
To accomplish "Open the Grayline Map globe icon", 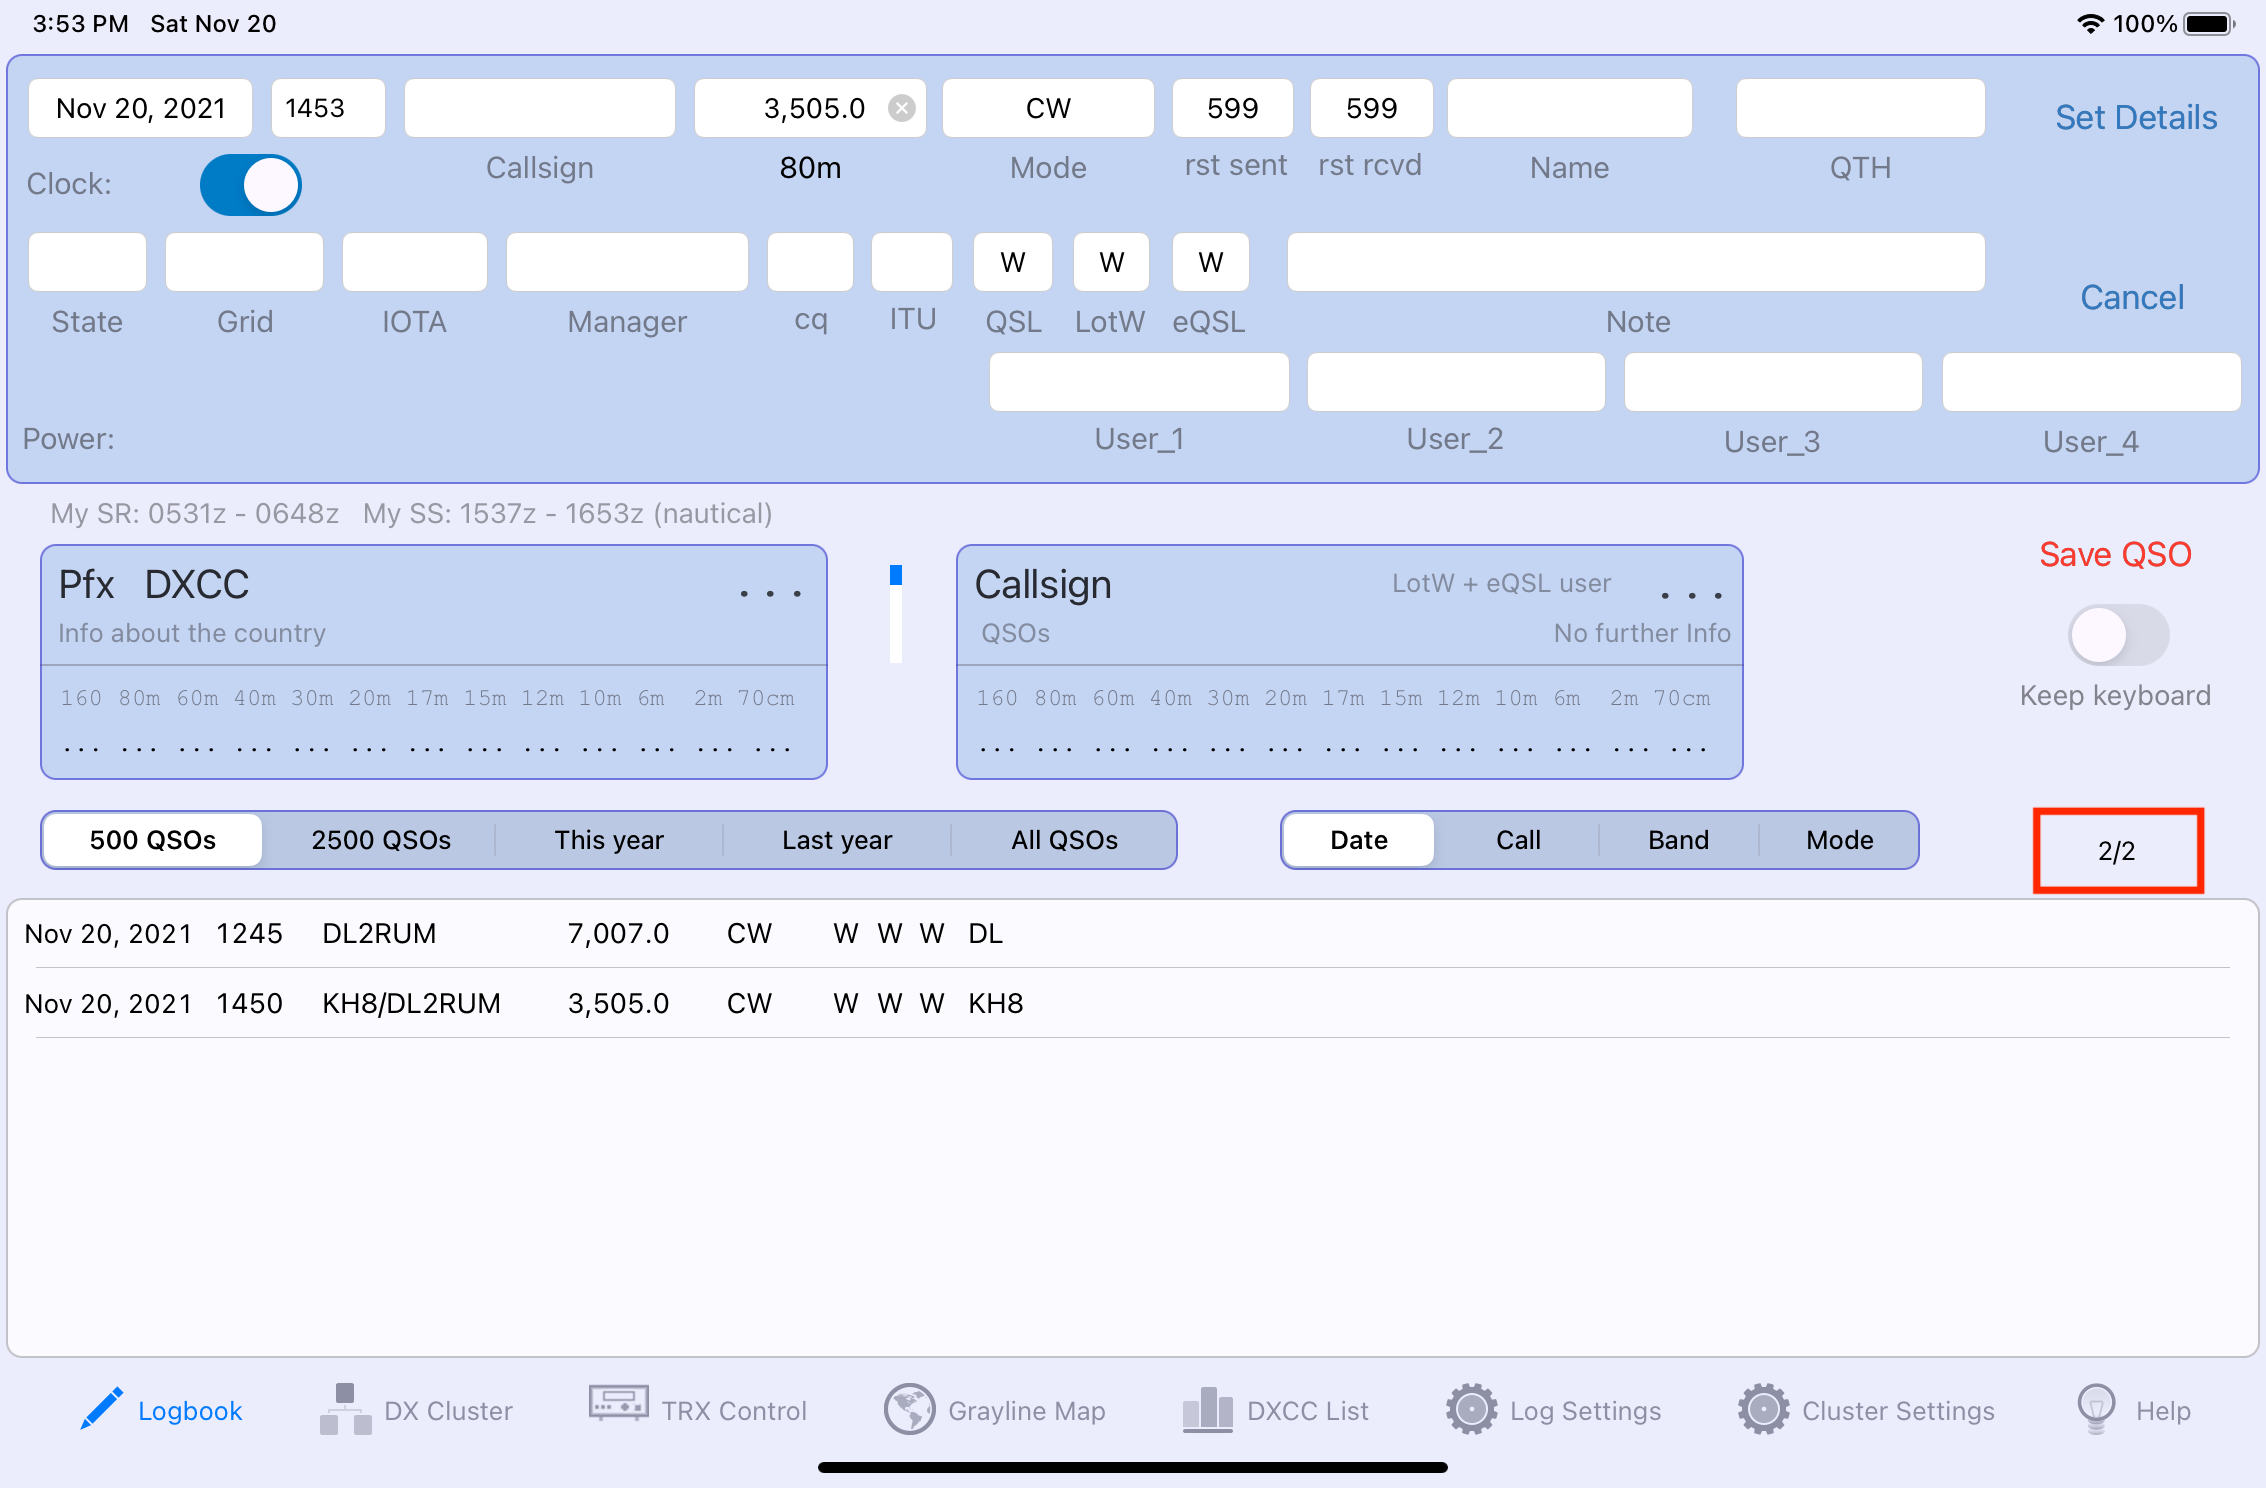I will point(909,1410).
